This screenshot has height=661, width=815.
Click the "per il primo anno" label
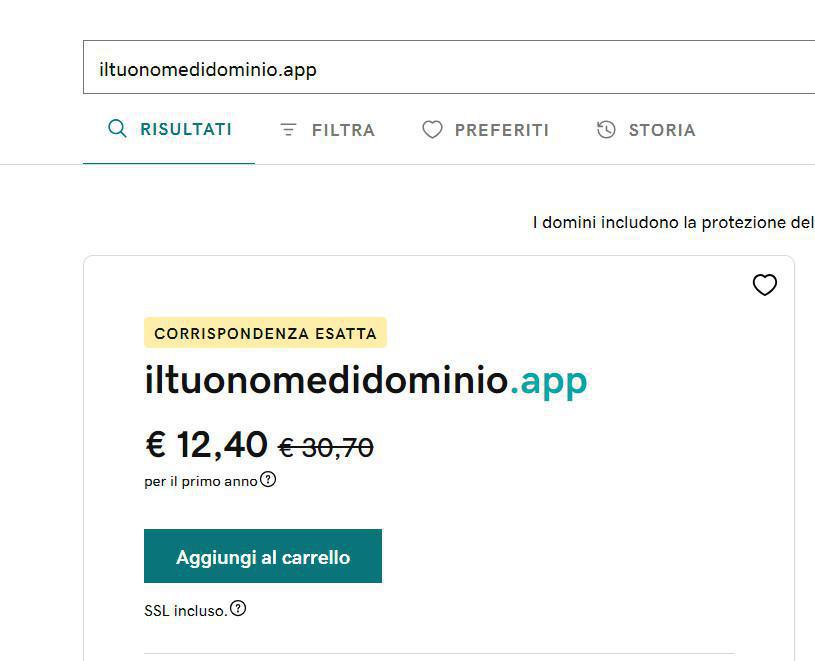[200, 481]
